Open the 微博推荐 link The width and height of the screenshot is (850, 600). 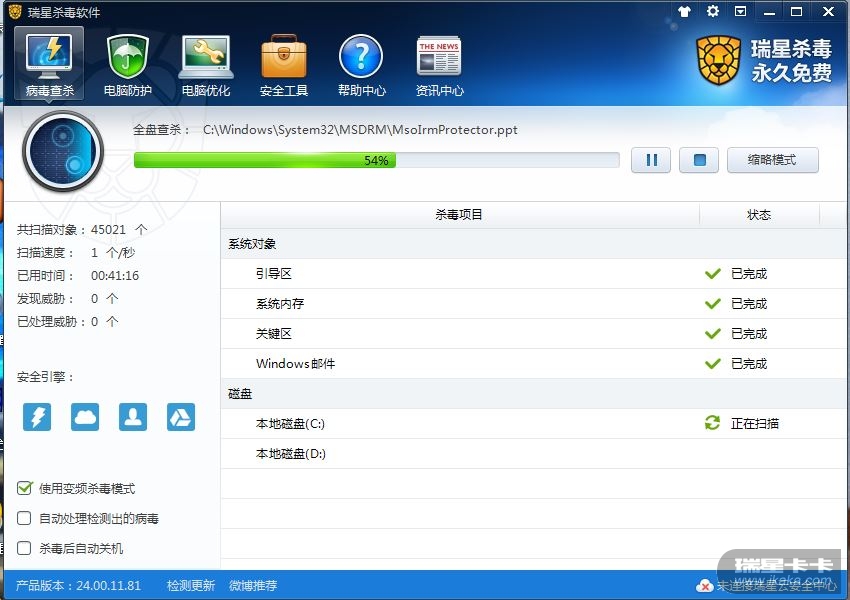253,585
